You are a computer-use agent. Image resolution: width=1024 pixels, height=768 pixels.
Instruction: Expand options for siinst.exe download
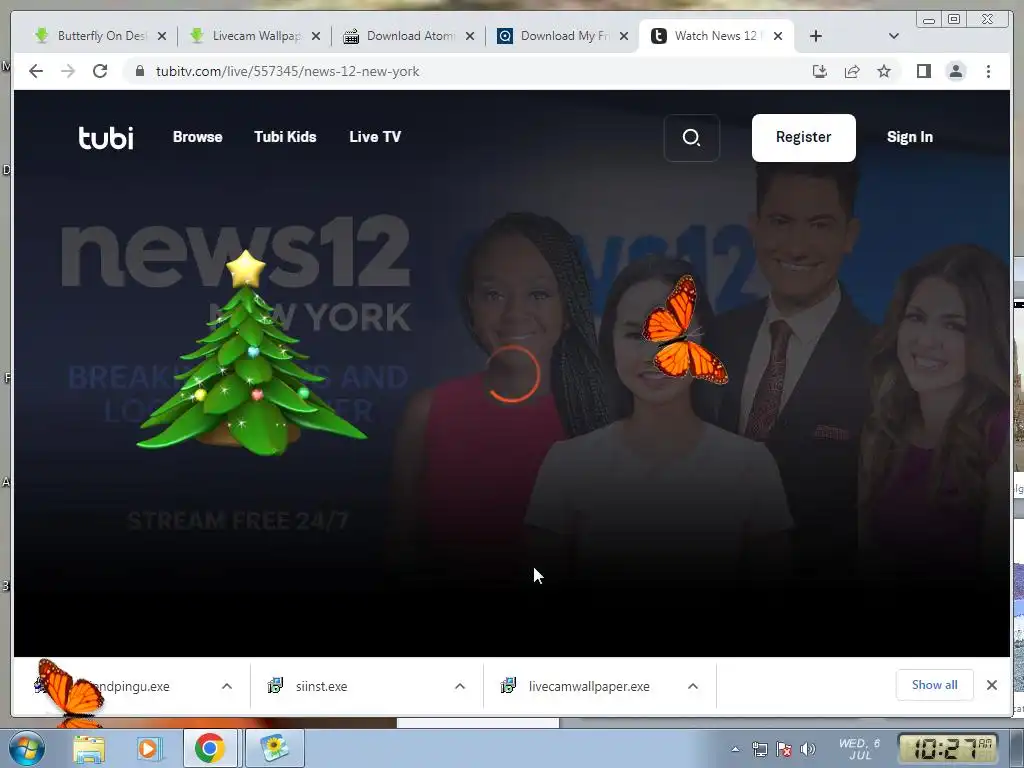pos(460,686)
